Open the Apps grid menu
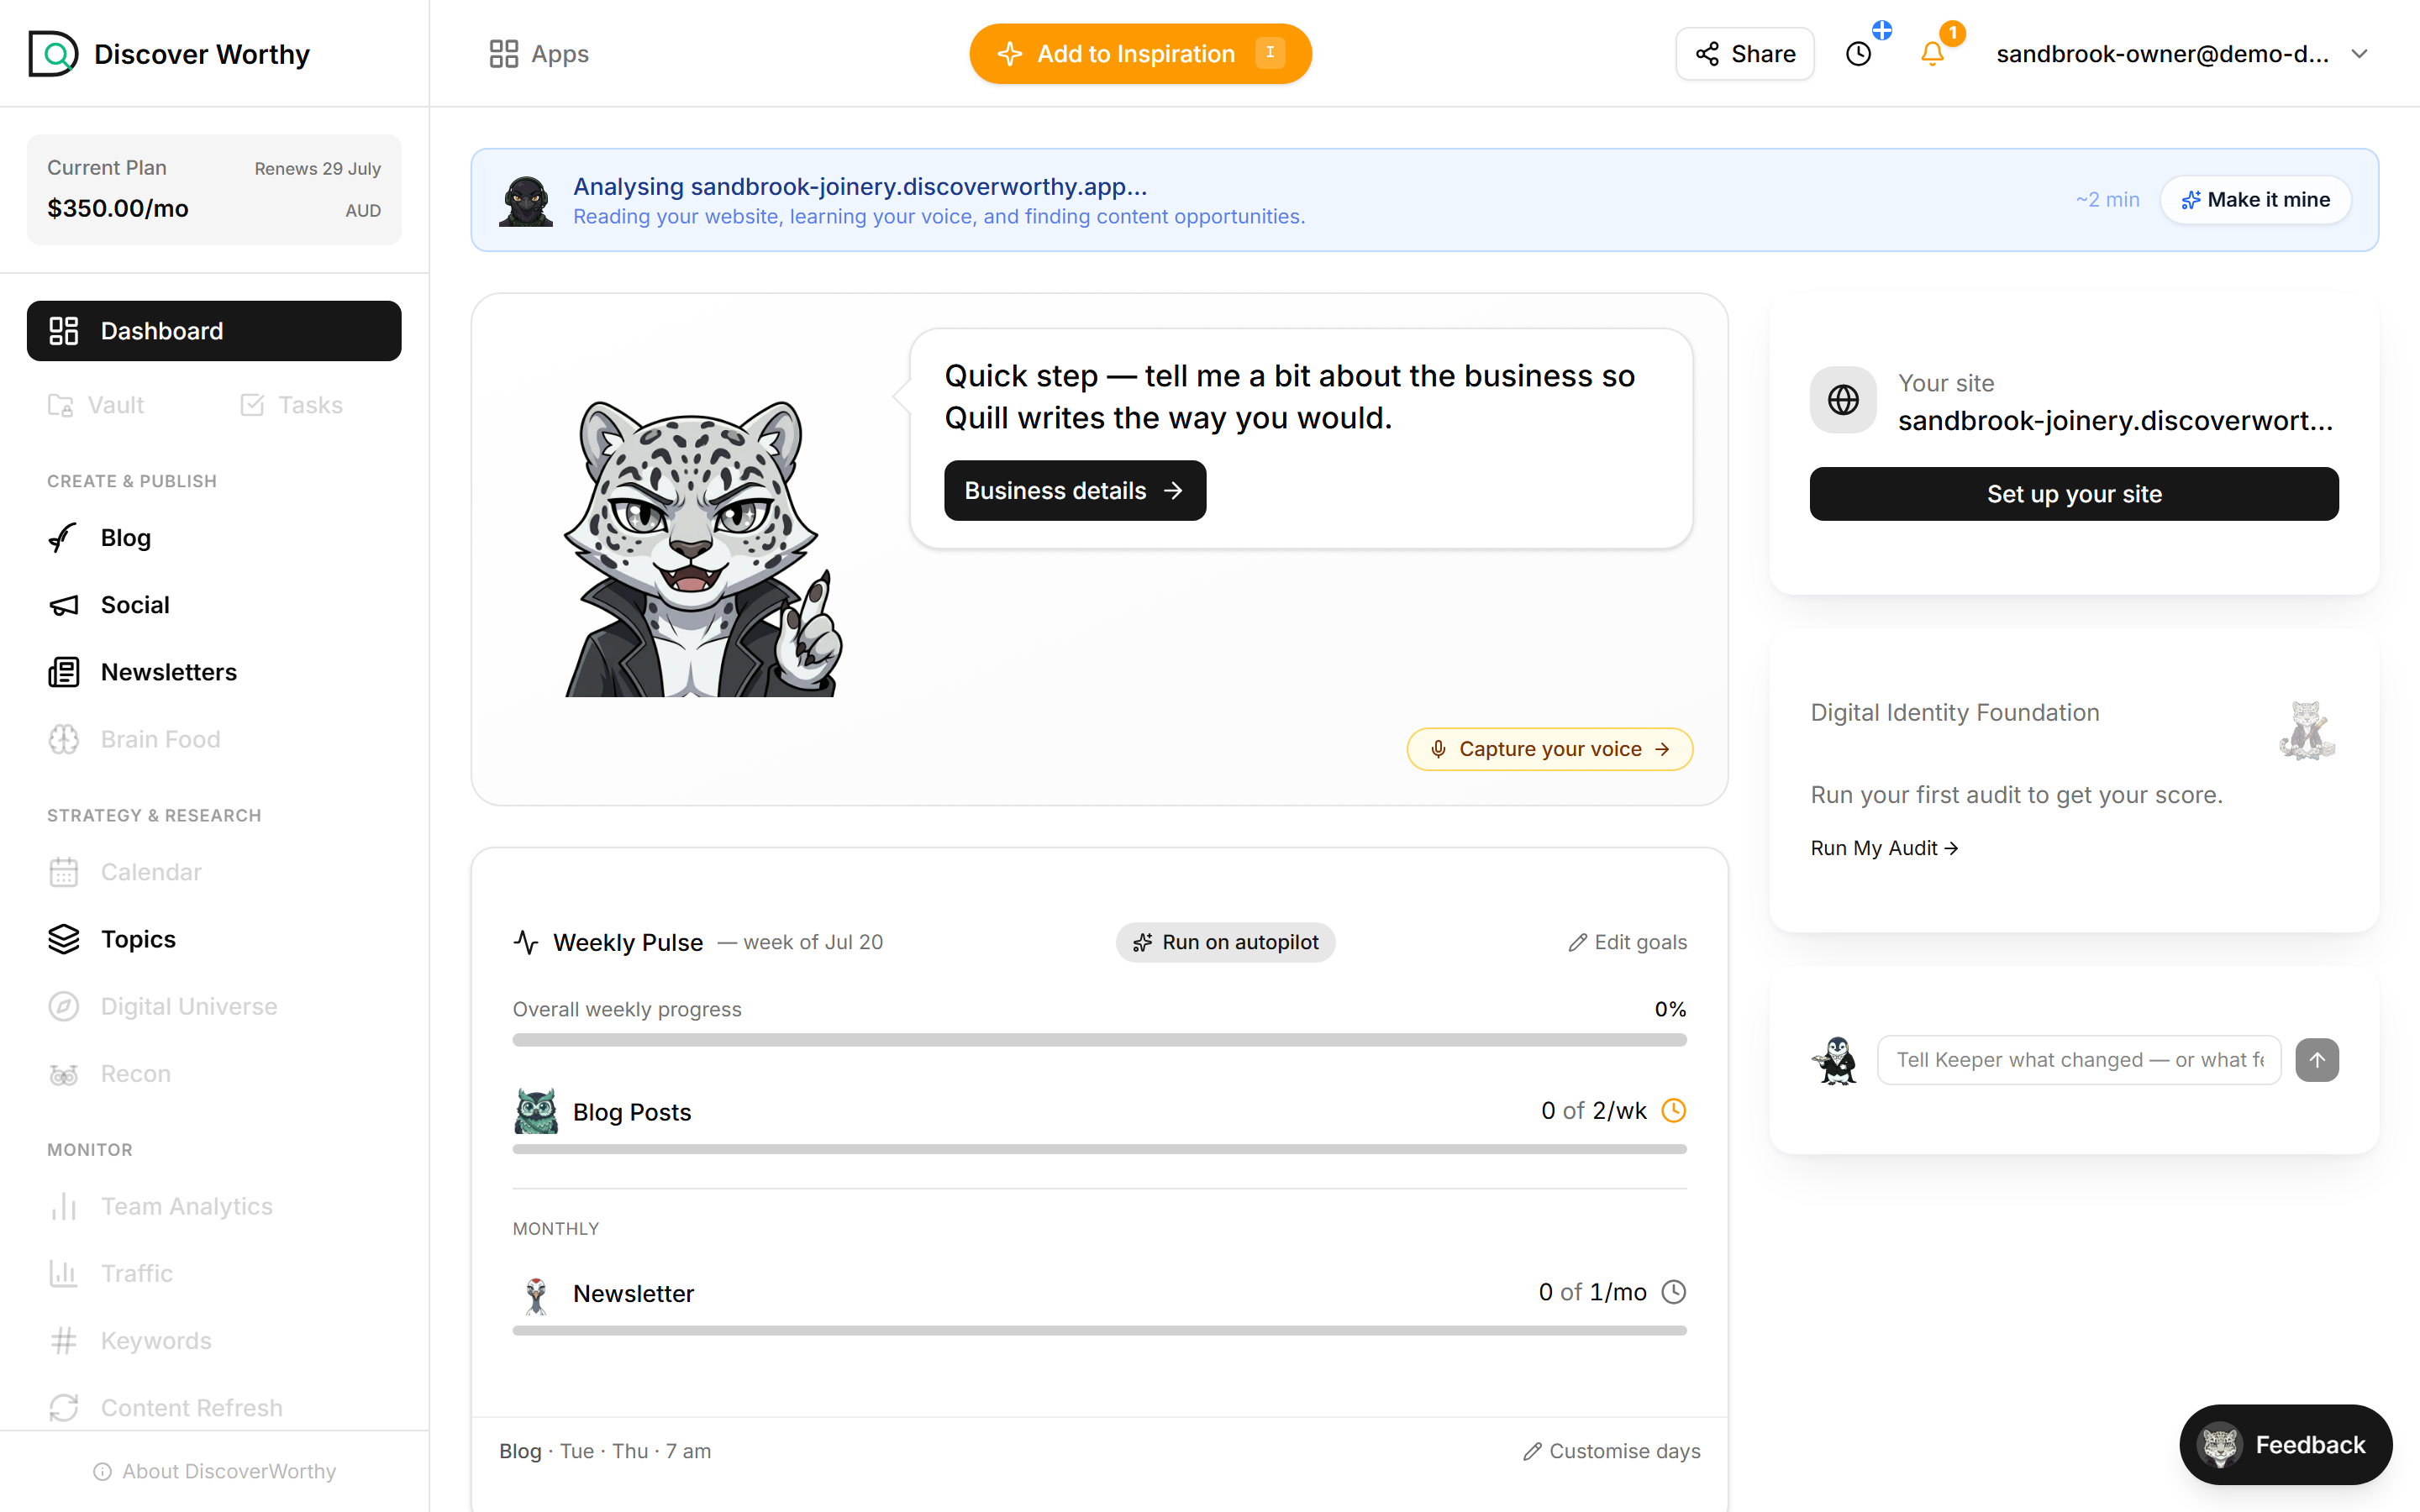The height and width of the screenshot is (1512, 2420). pyautogui.click(x=539, y=54)
